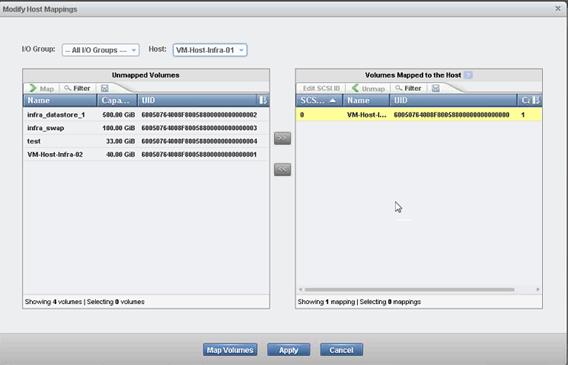Click 500.00 GiB capacity cell
Viewport: 568px width, 365px height.
(118, 115)
